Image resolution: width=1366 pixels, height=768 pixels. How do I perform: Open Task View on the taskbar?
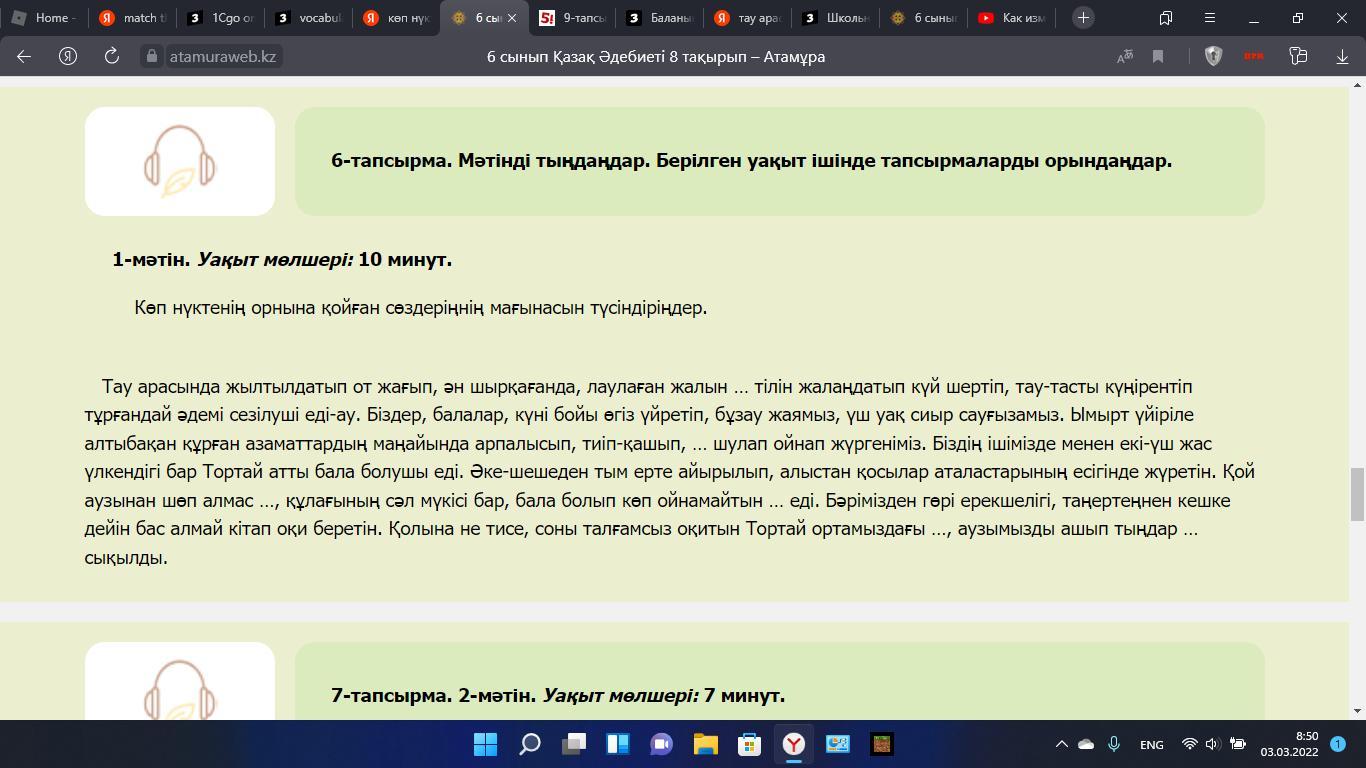tap(573, 744)
